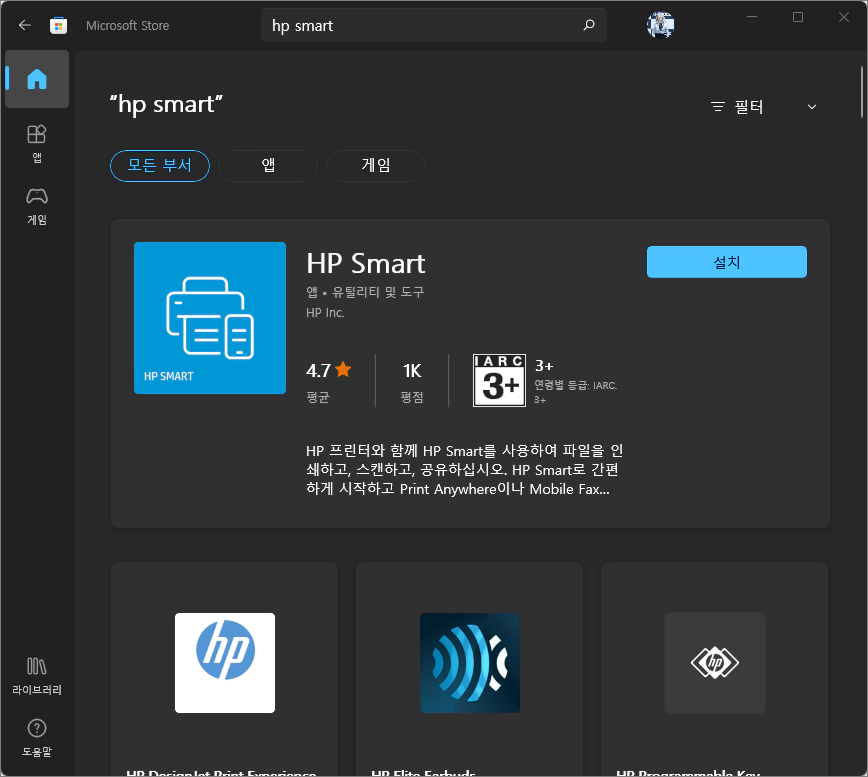Select the 게임 filter tab
The width and height of the screenshot is (868, 777).
click(x=376, y=165)
